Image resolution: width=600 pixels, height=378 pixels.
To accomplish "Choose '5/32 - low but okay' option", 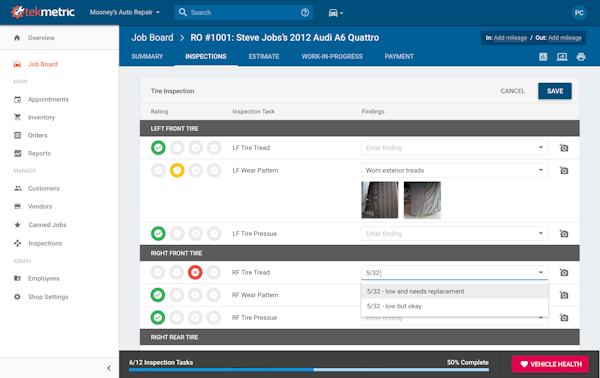I will [x=455, y=306].
